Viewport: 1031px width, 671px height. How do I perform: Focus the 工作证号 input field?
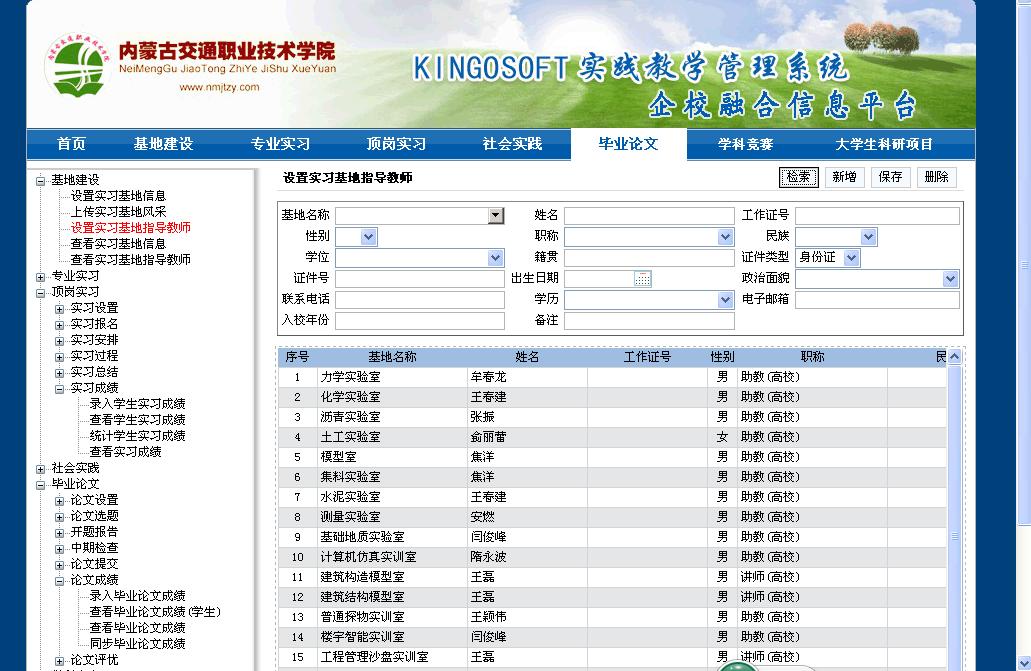click(877, 216)
